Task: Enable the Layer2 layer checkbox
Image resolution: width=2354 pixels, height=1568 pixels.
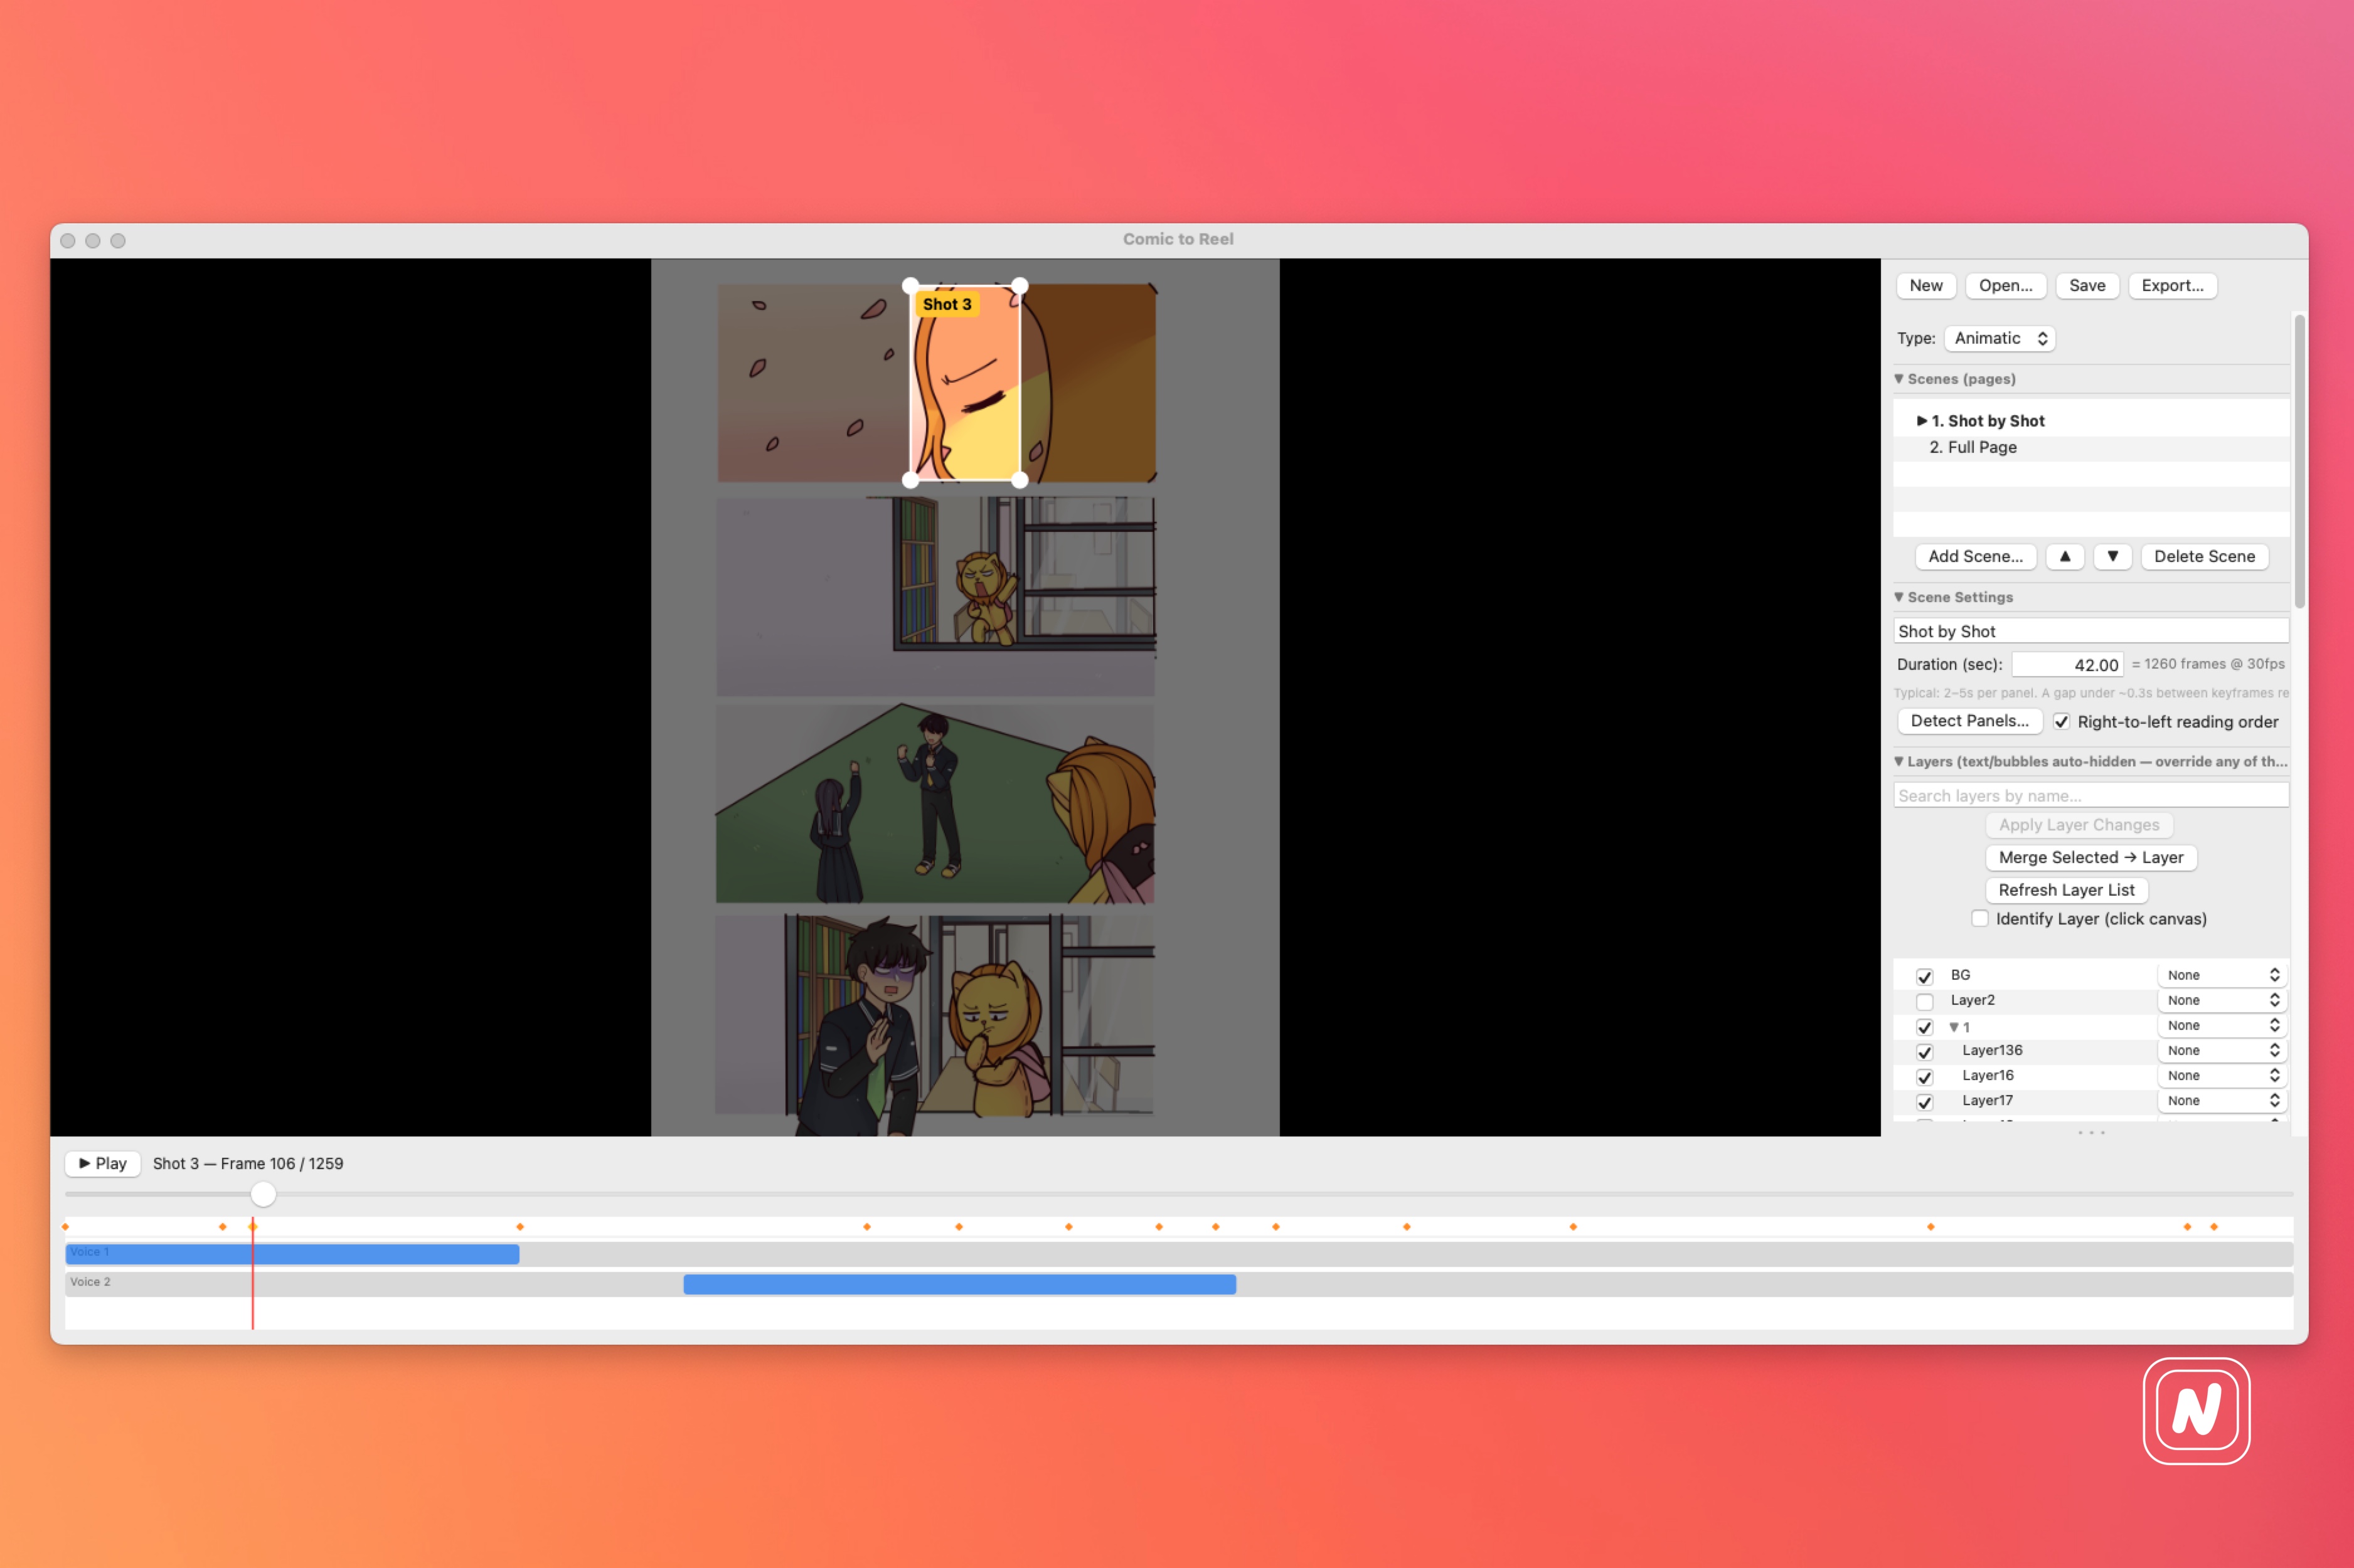Action: pos(1924,1001)
